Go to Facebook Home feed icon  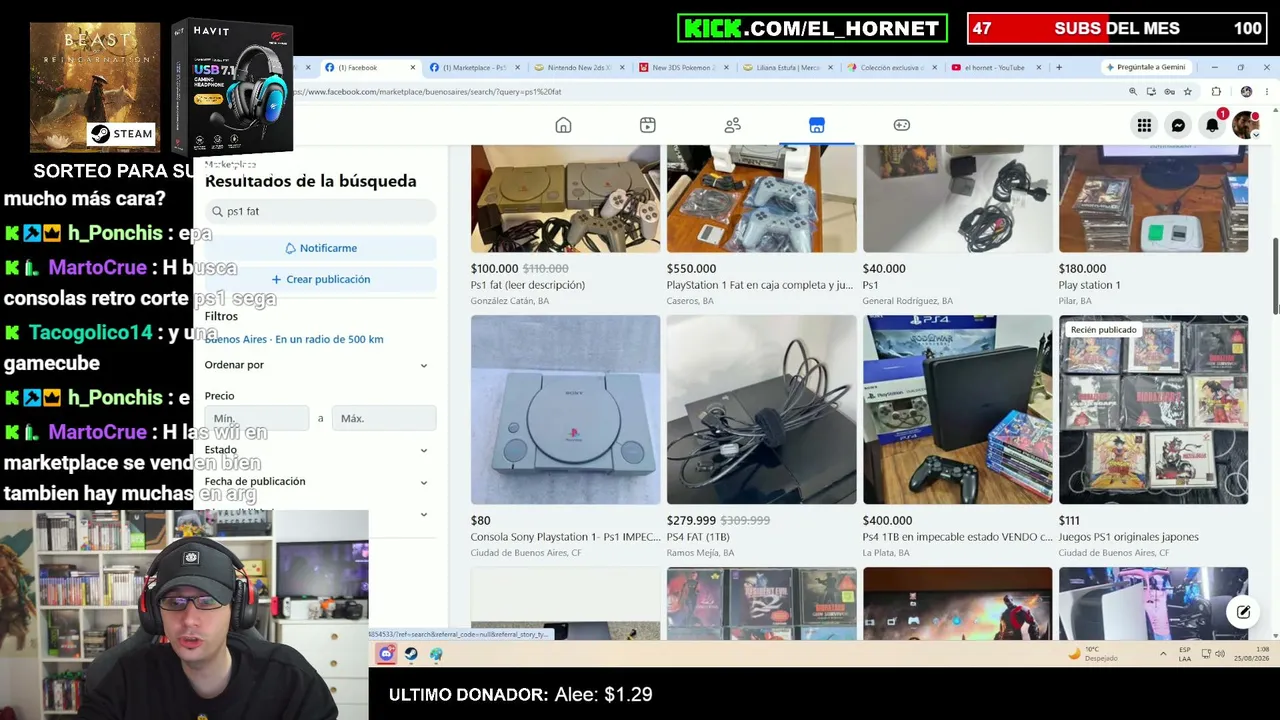click(x=563, y=125)
